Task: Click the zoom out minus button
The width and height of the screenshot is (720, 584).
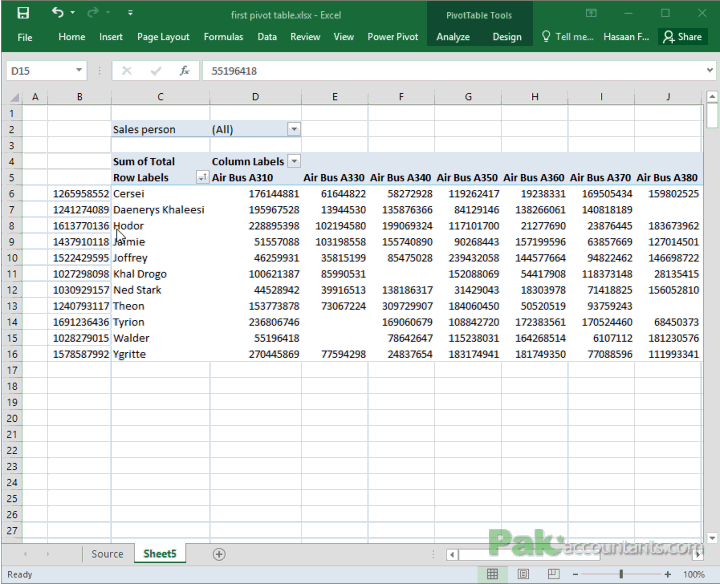Action: [575, 574]
